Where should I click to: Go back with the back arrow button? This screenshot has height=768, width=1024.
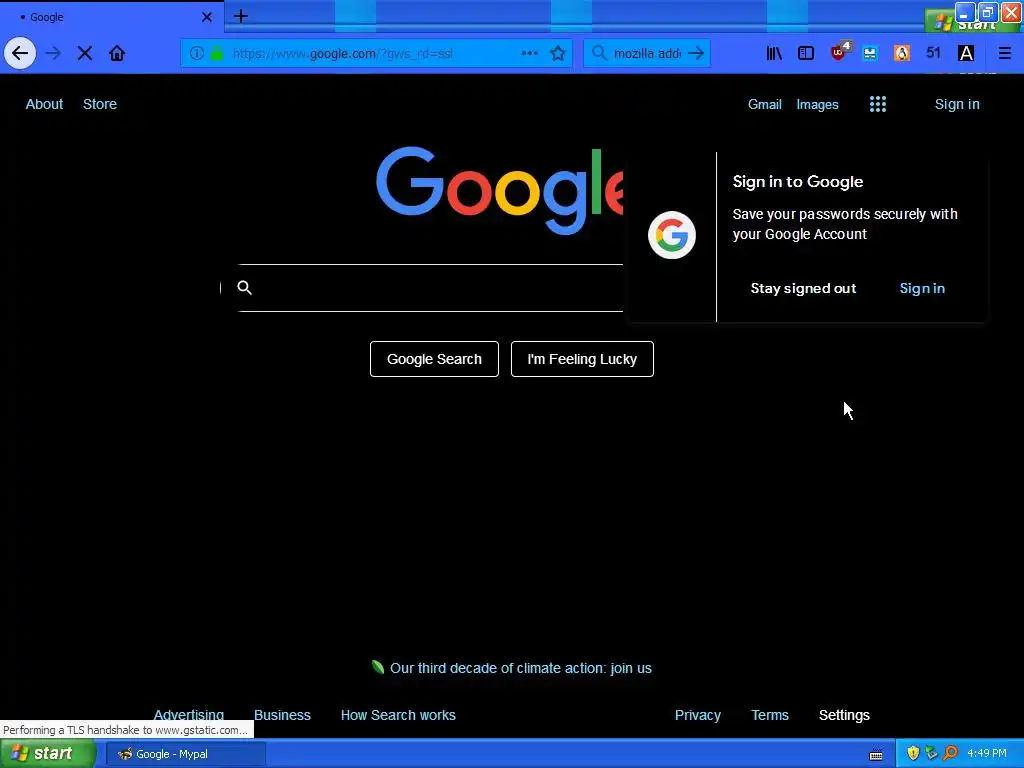coord(20,54)
